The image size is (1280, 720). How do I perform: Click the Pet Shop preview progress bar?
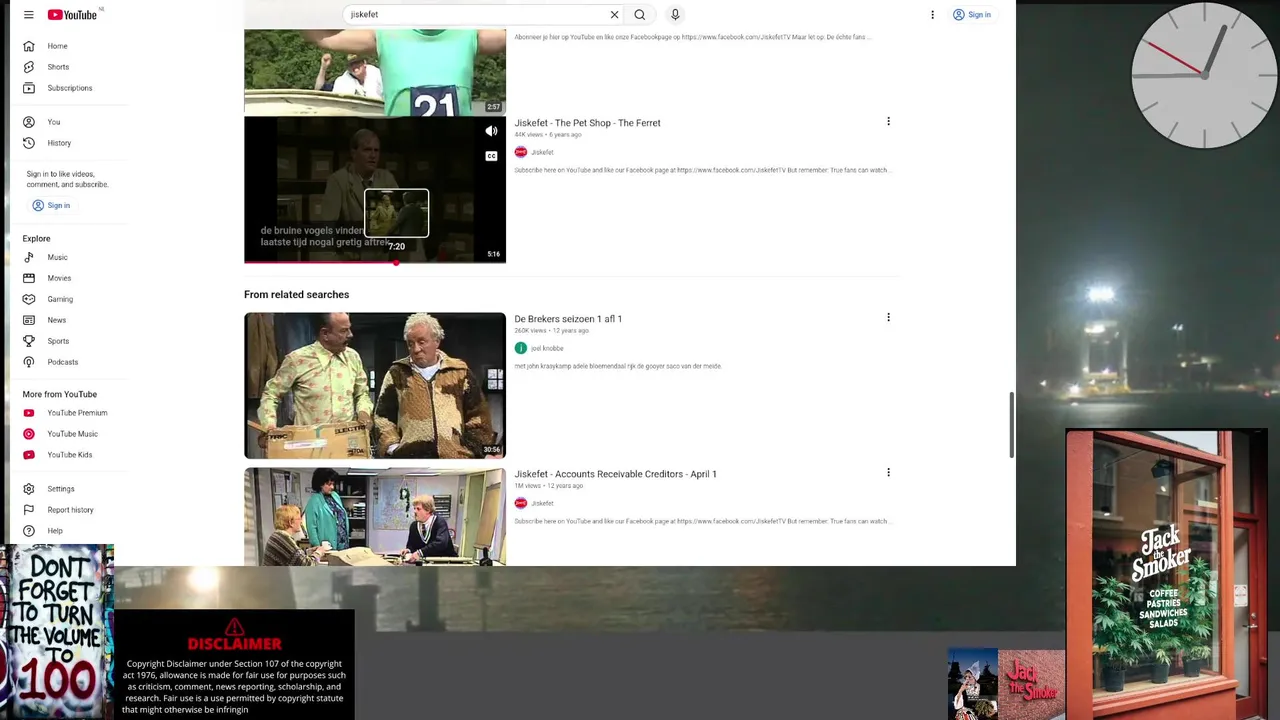(x=375, y=262)
